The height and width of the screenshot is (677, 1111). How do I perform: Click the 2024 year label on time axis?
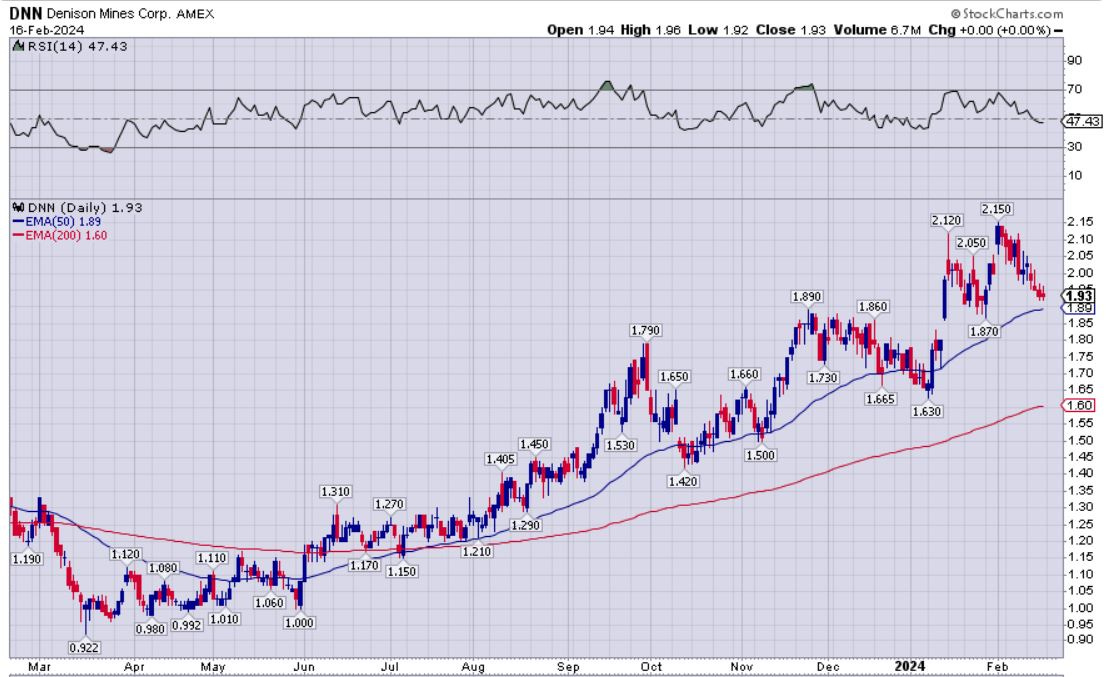(x=909, y=666)
